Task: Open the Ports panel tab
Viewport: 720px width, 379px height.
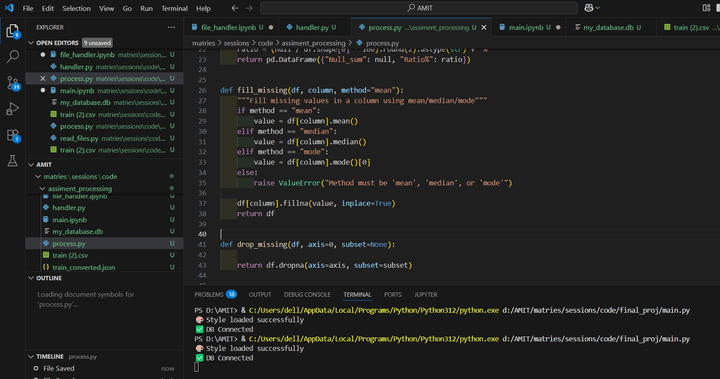Action: [x=393, y=294]
